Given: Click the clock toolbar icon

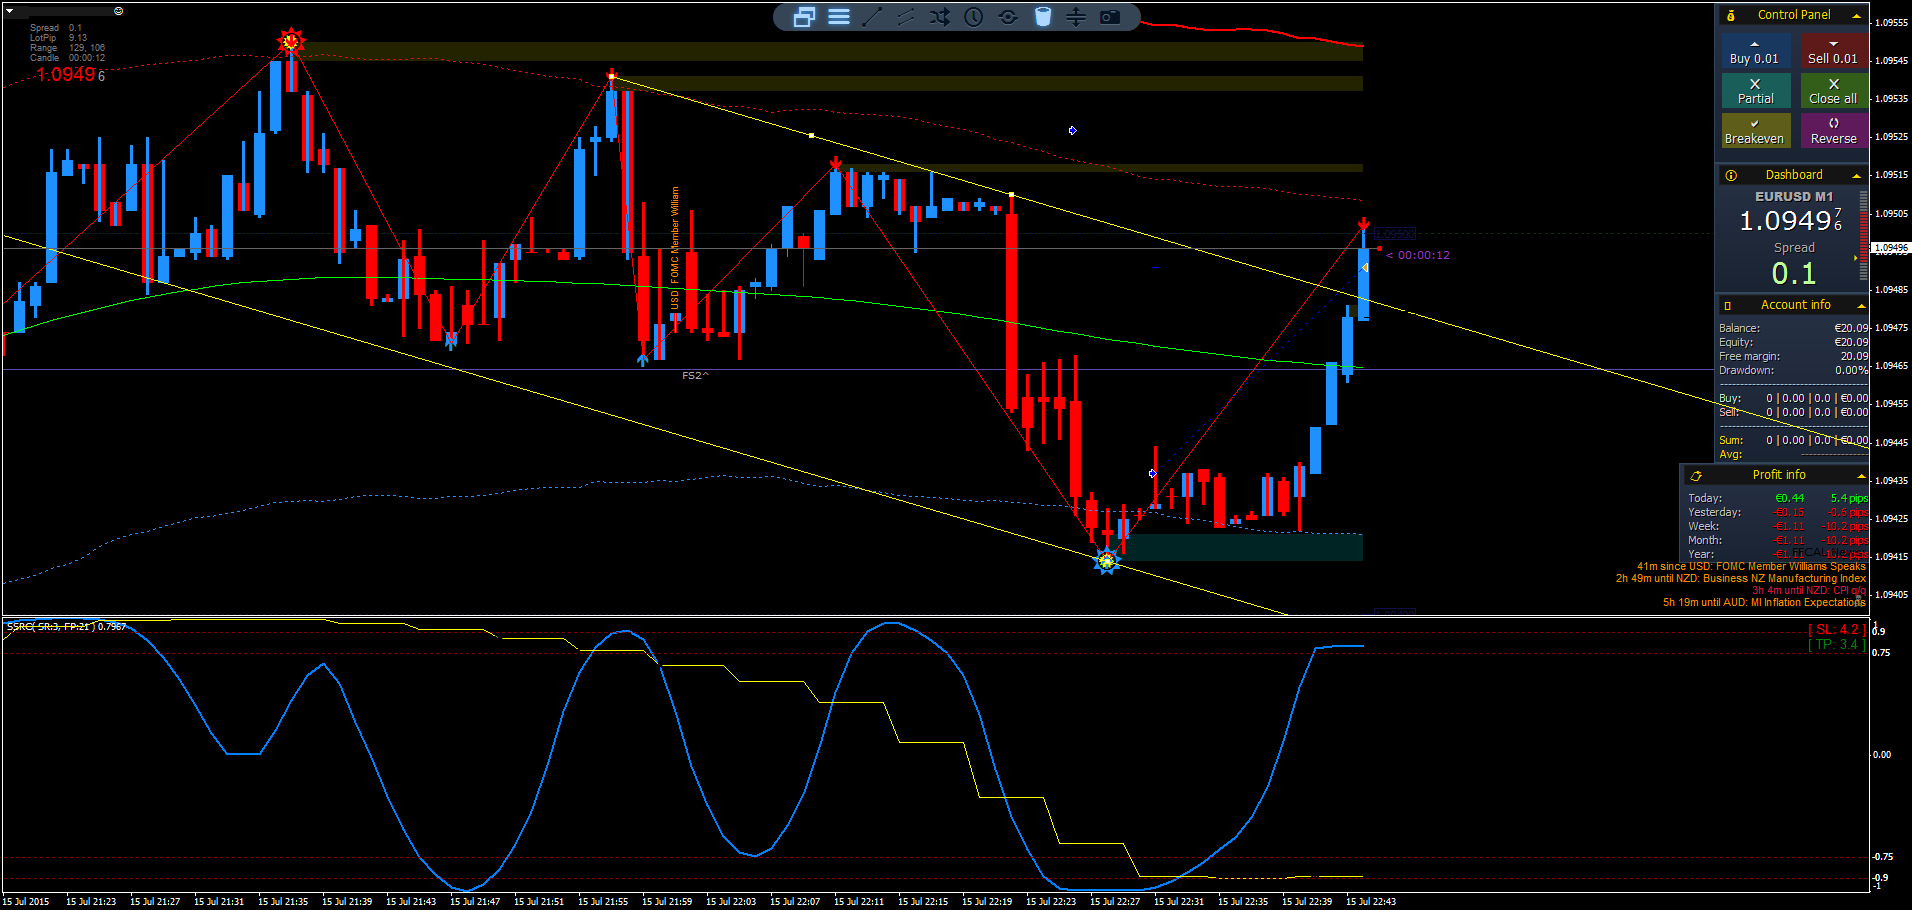Looking at the screenshot, I should click(x=974, y=17).
